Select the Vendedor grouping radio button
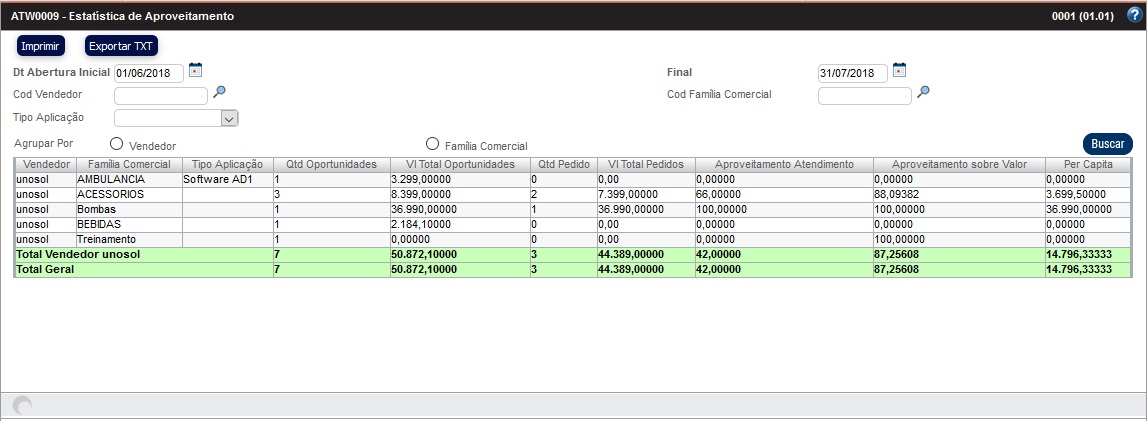This screenshot has height=421, width=1148. [117, 144]
